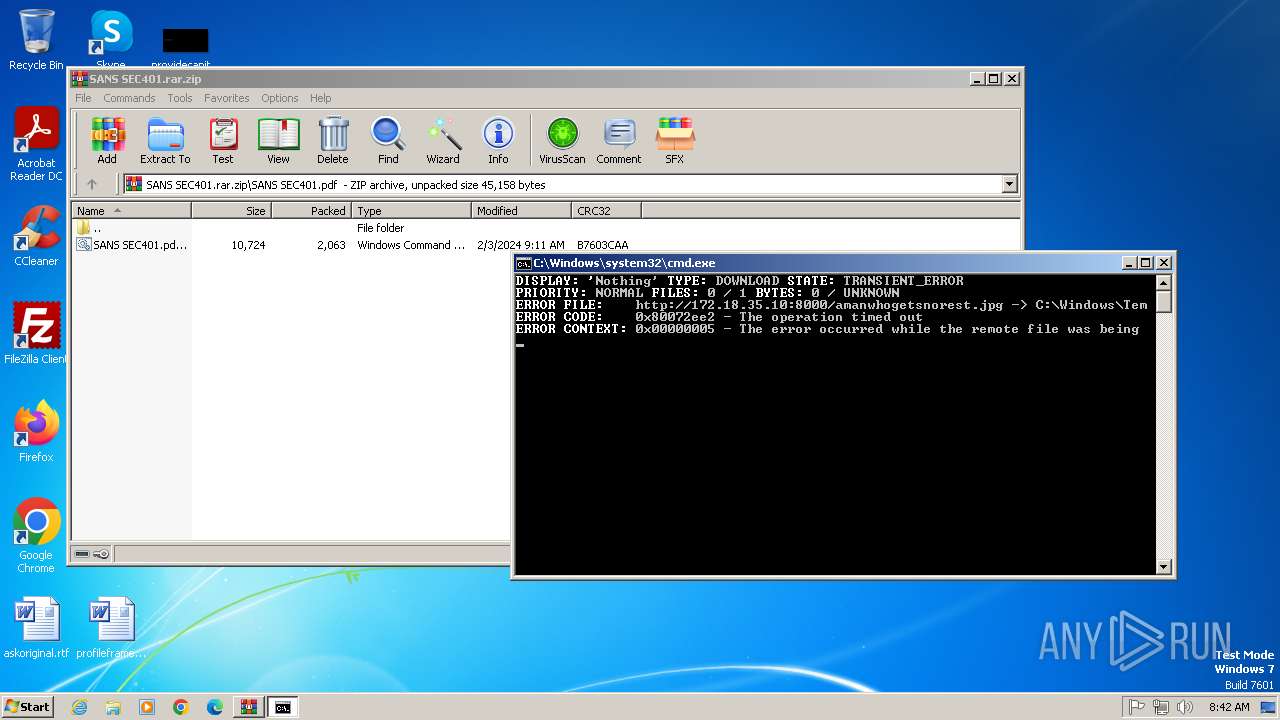Click the cmd.exe scrollbar down arrow
This screenshot has height=720, width=1280.
coord(1163,567)
